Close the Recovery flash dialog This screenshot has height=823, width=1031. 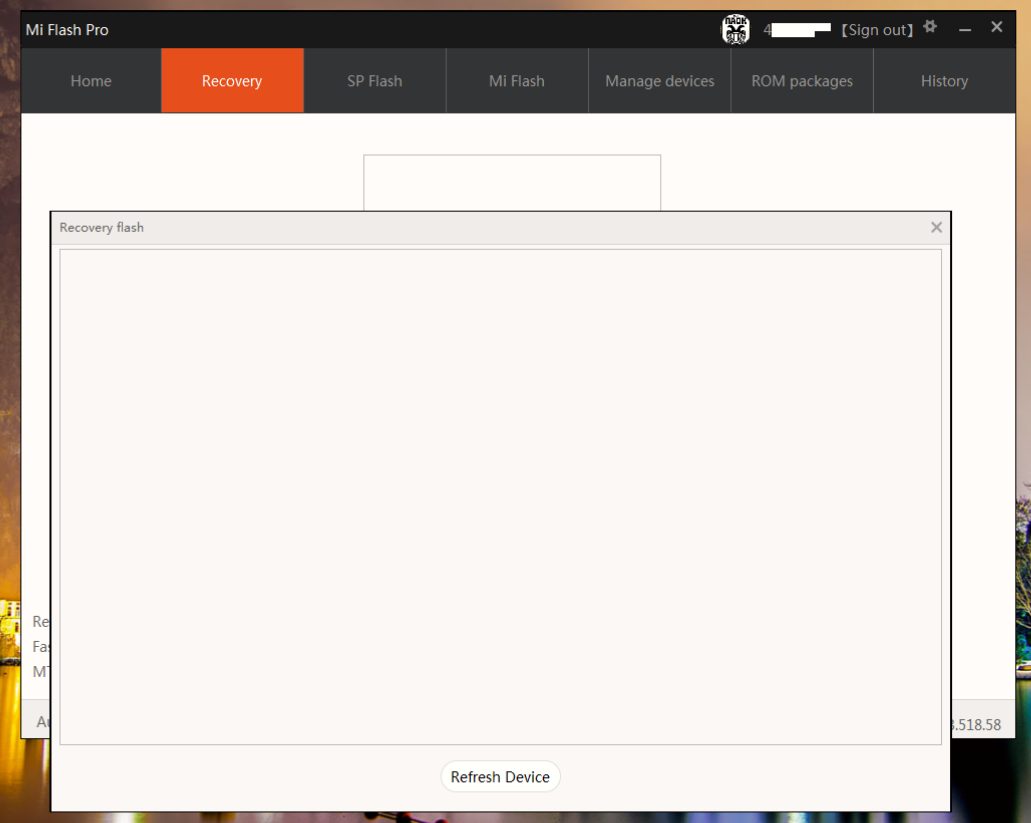pyautogui.click(x=936, y=227)
